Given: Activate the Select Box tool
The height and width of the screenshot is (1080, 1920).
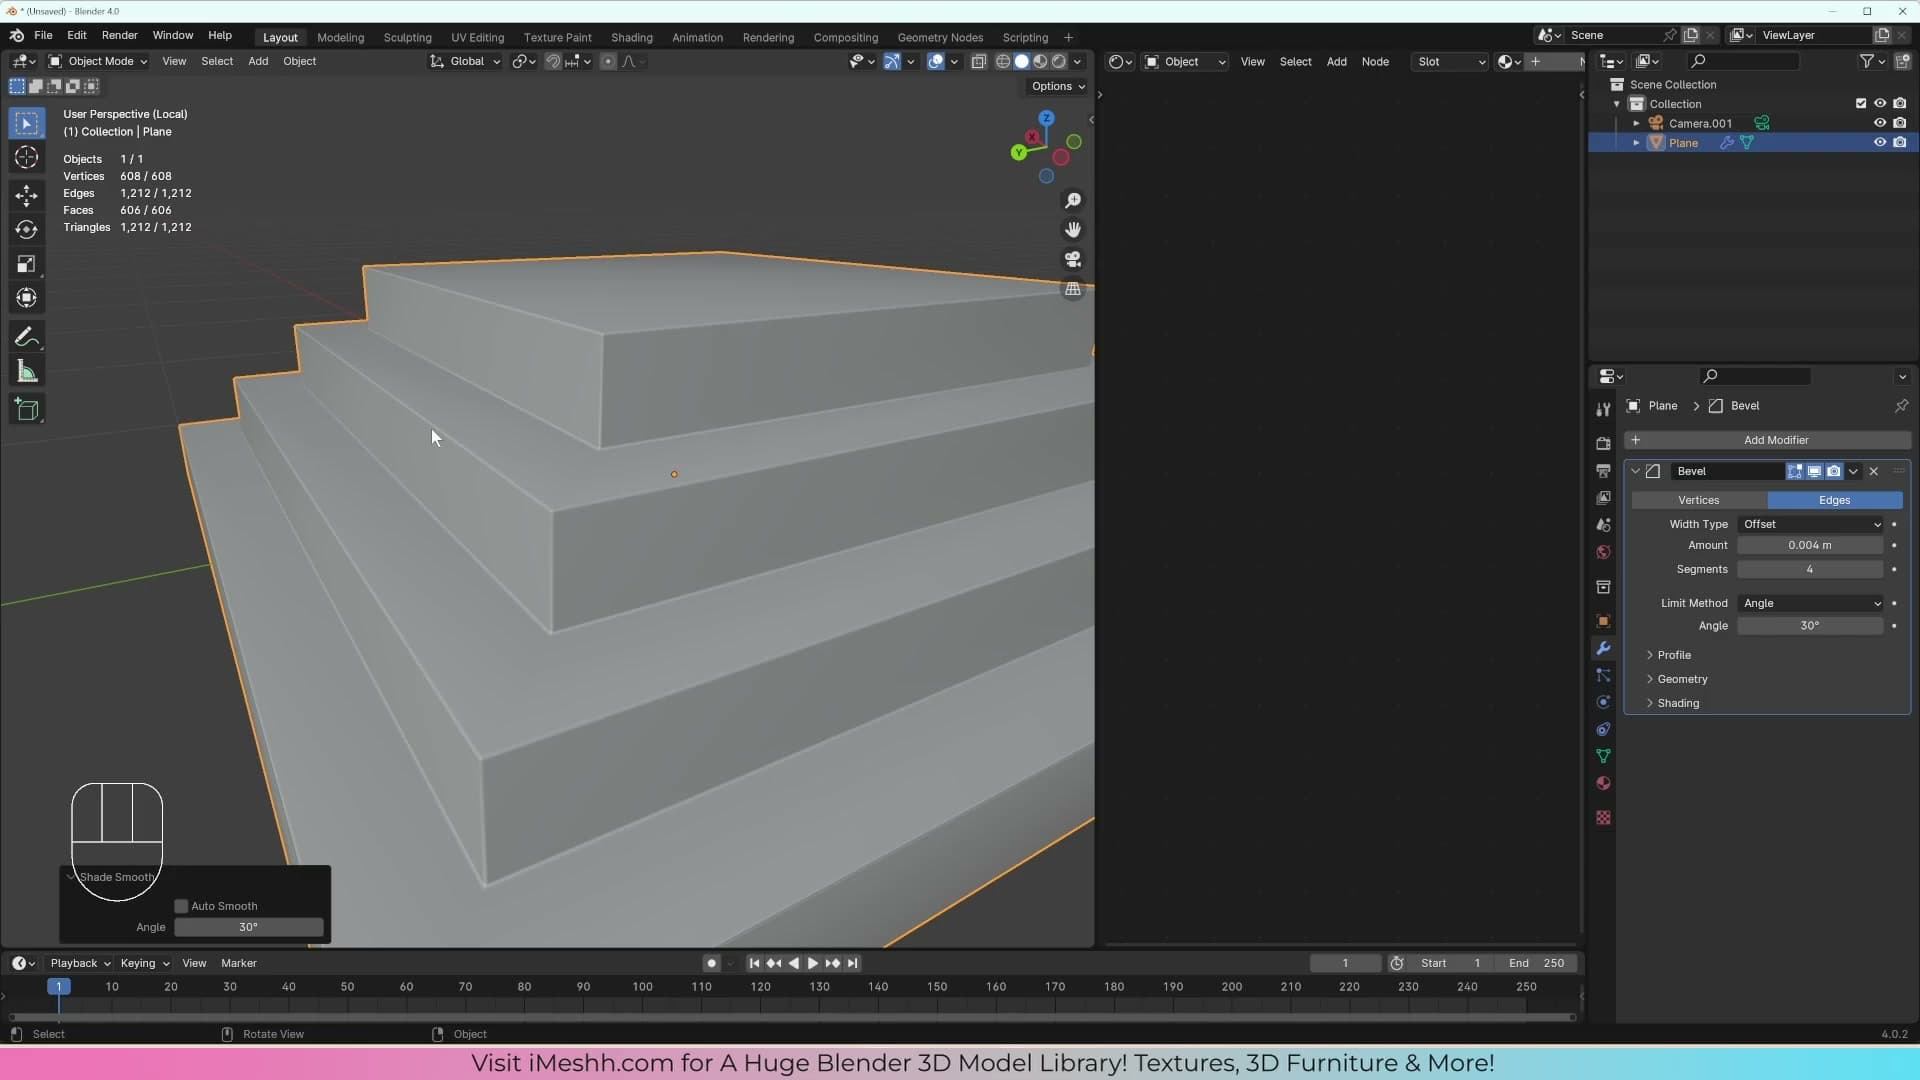Looking at the screenshot, I should click(x=27, y=124).
